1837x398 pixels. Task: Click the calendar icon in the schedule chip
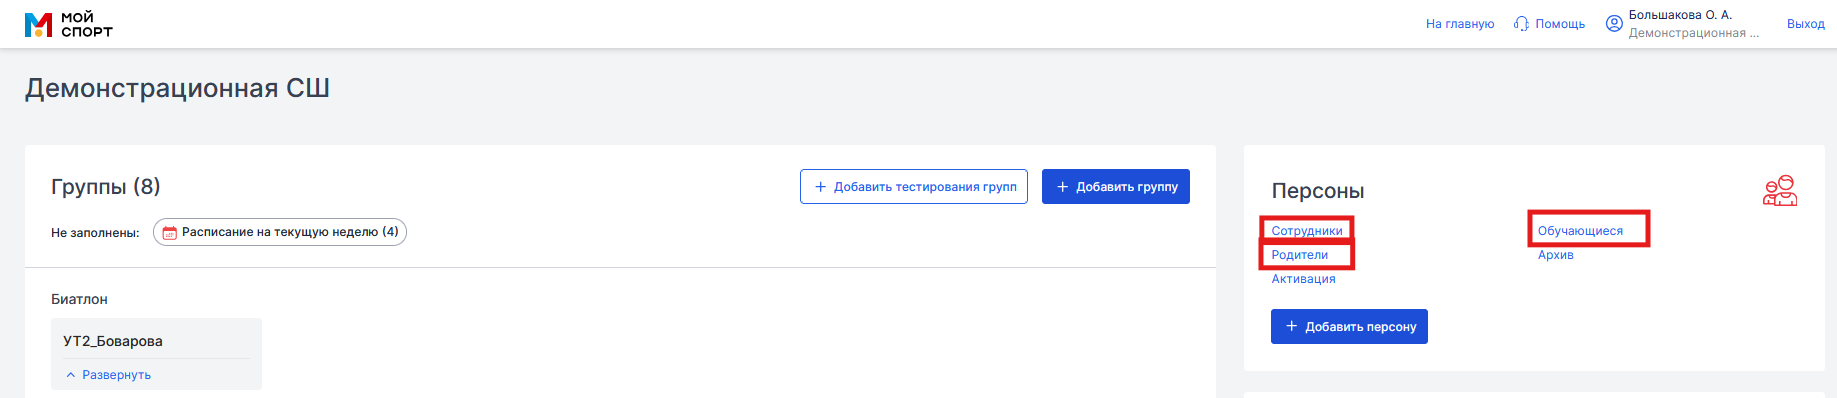(169, 232)
